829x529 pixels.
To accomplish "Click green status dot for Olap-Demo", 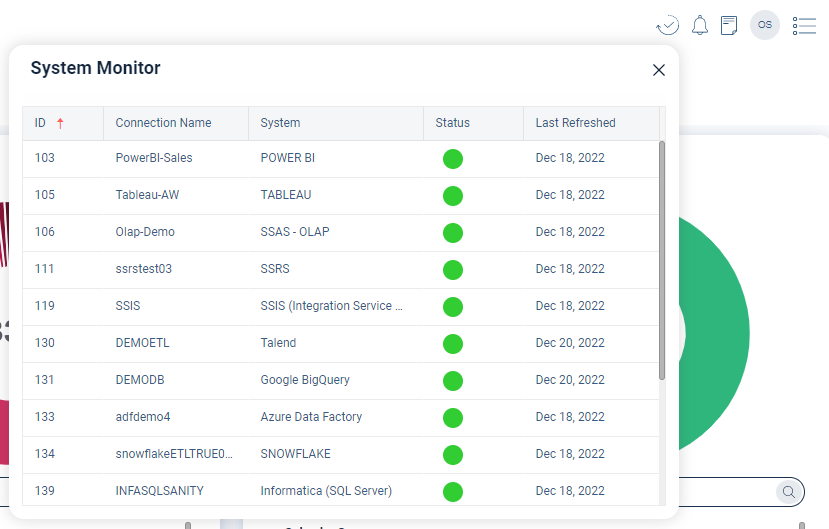I will tap(453, 233).
